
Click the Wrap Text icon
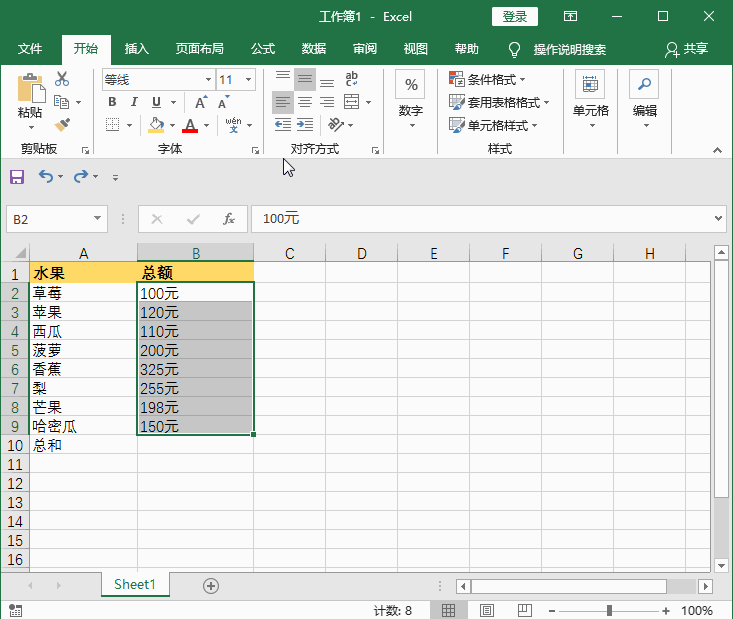352,80
